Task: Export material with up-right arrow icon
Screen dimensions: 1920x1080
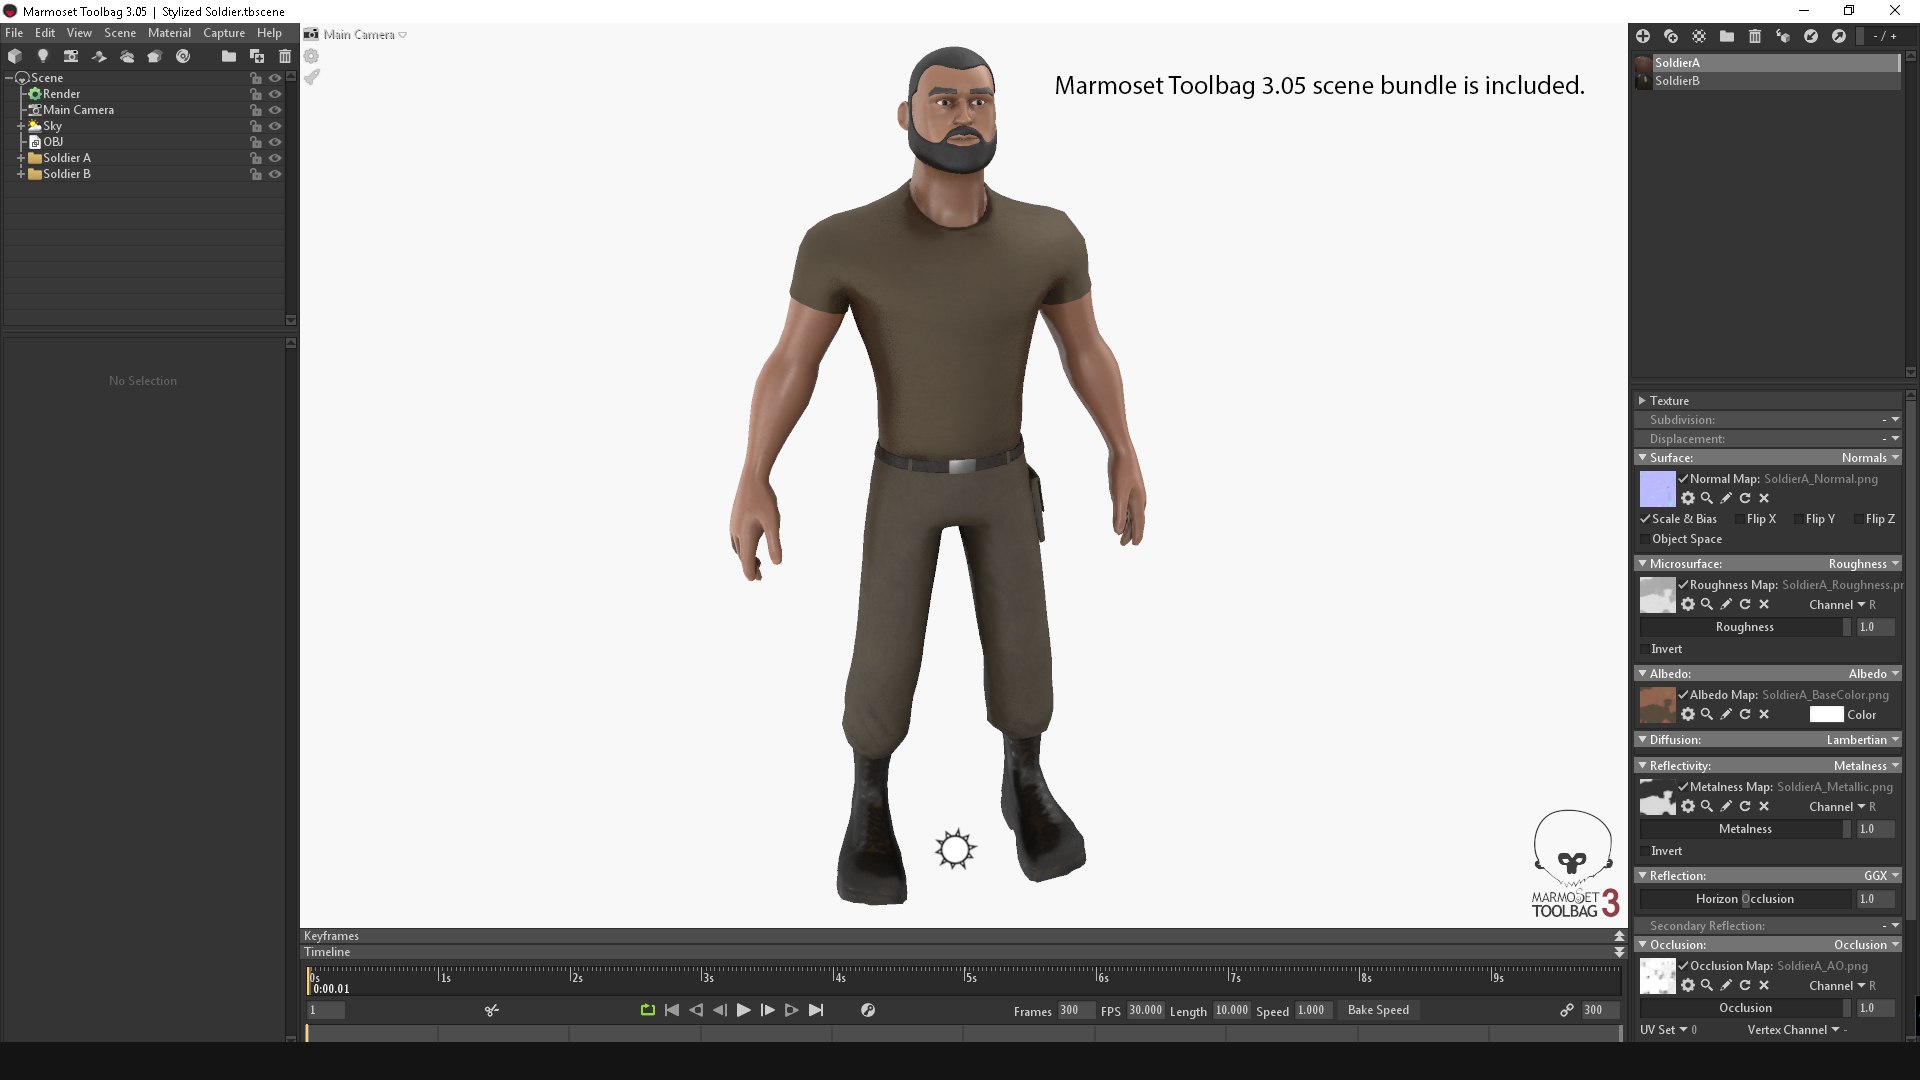Action: click(1839, 36)
